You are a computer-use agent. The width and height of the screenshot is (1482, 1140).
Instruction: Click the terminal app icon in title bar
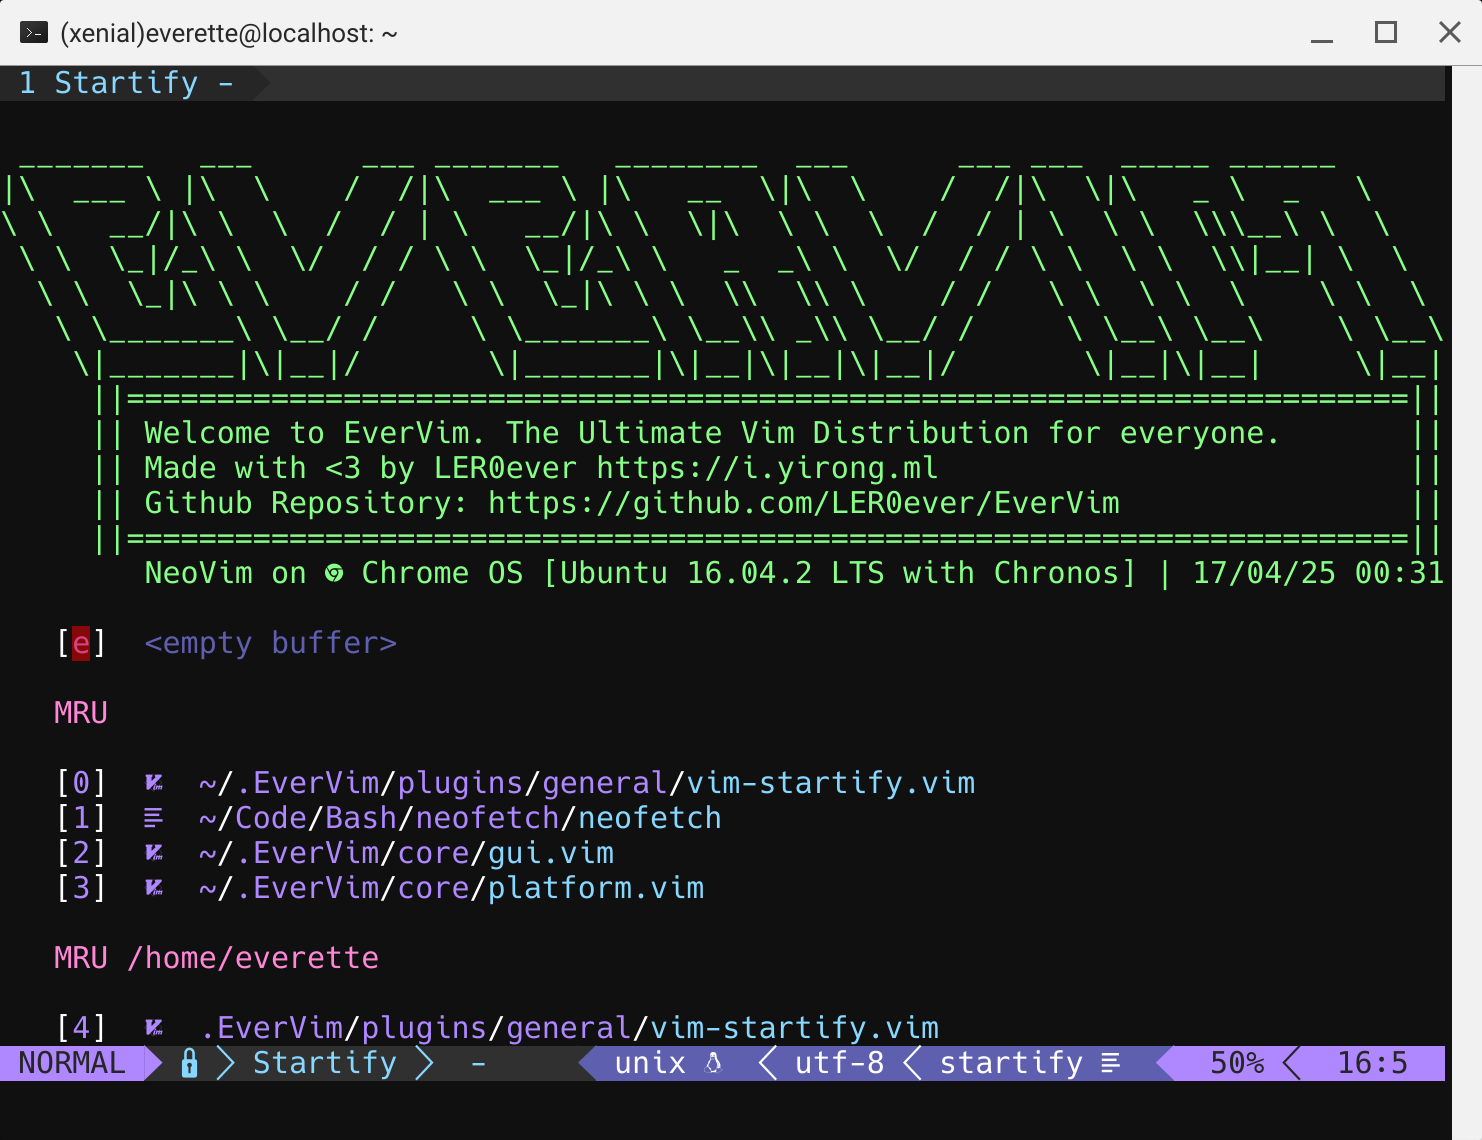click(x=34, y=33)
